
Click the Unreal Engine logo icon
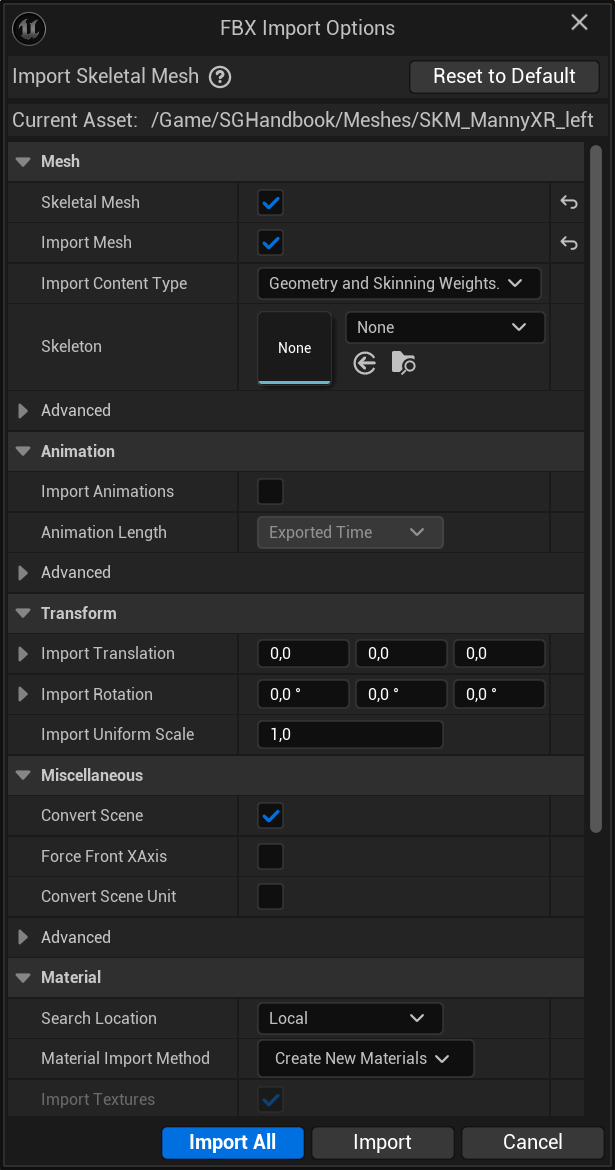29,29
